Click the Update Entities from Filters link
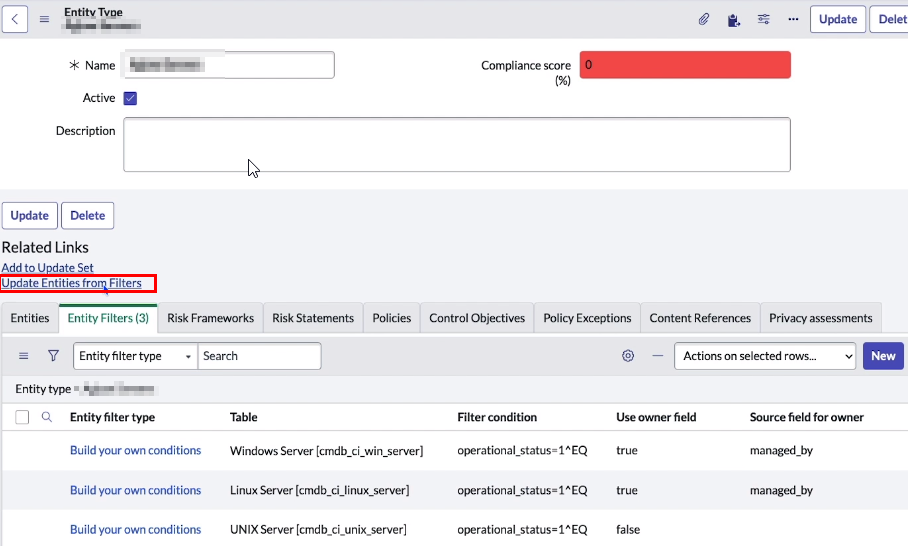The width and height of the screenshot is (908, 546). [72, 283]
